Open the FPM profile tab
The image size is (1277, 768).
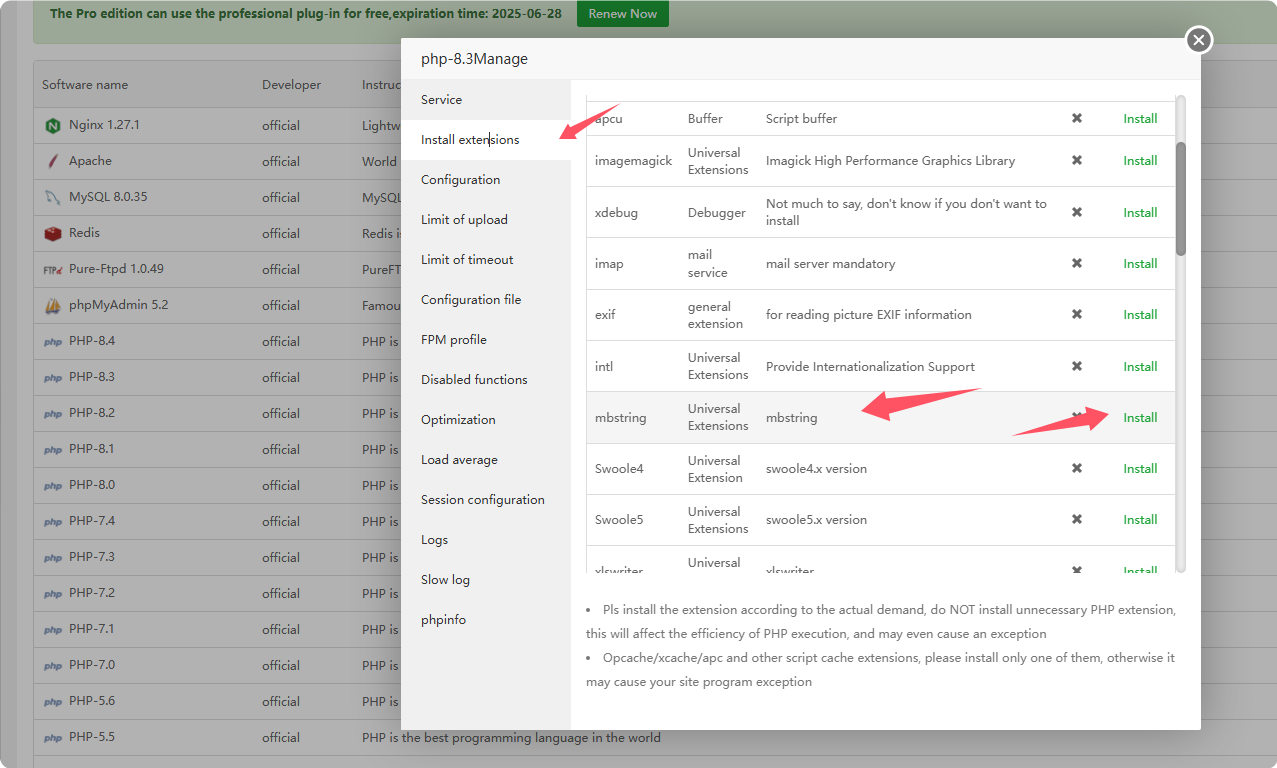[x=454, y=340]
